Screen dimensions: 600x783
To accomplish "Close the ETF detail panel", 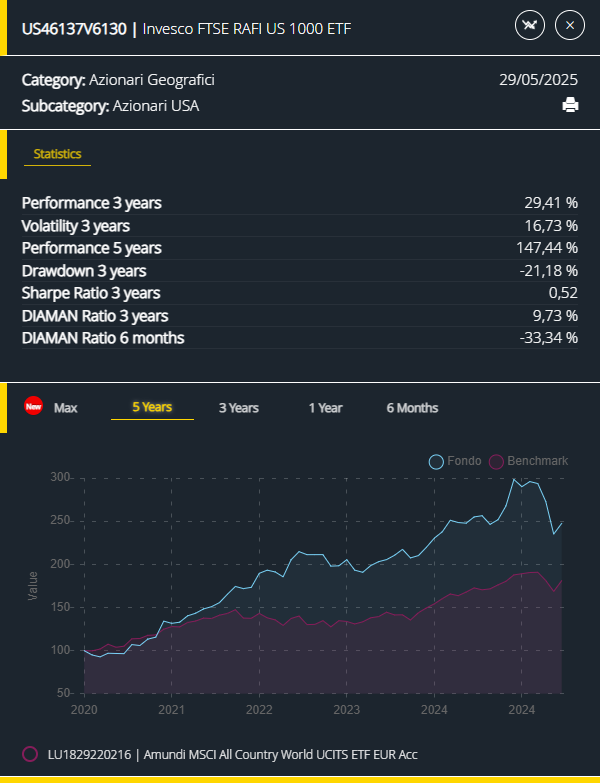I will [569, 27].
